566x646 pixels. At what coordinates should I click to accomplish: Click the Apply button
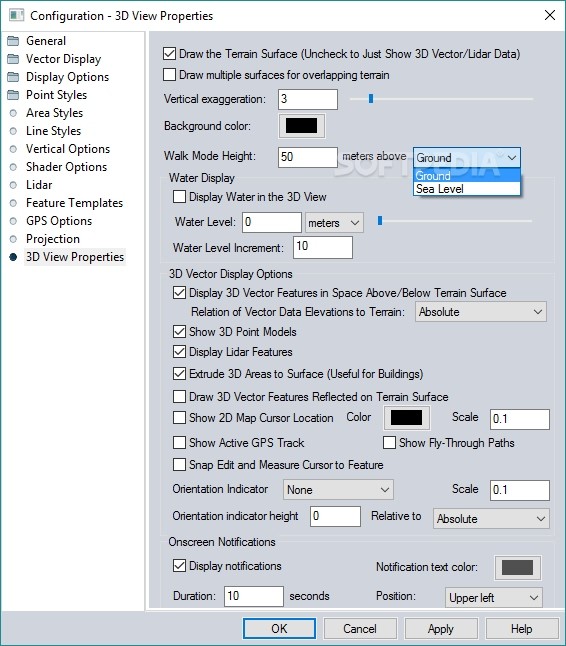pos(441,629)
